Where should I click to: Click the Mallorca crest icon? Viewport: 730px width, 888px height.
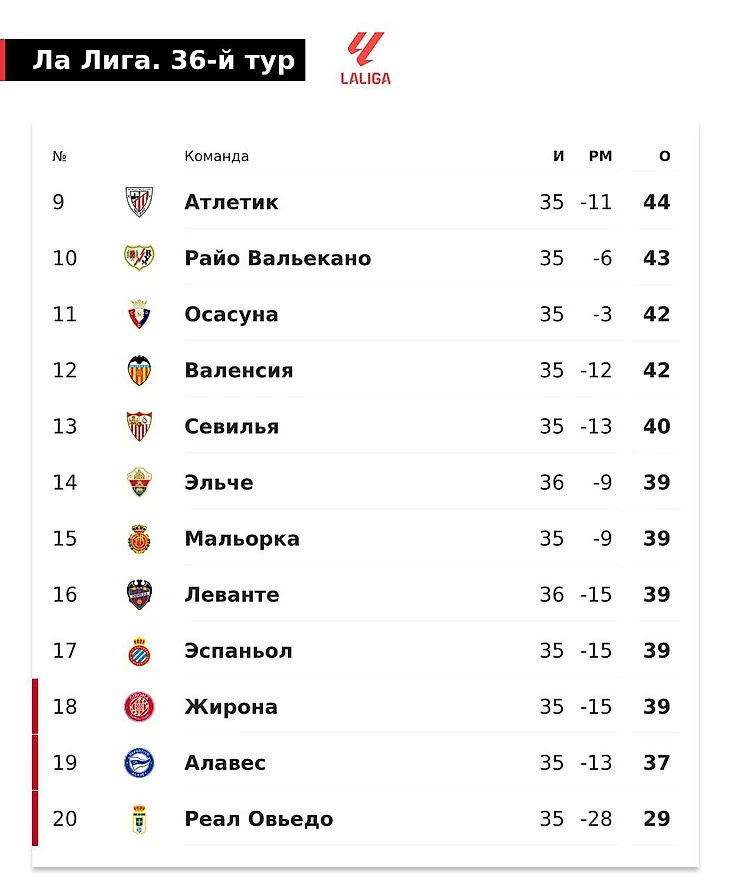click(139, 538)
